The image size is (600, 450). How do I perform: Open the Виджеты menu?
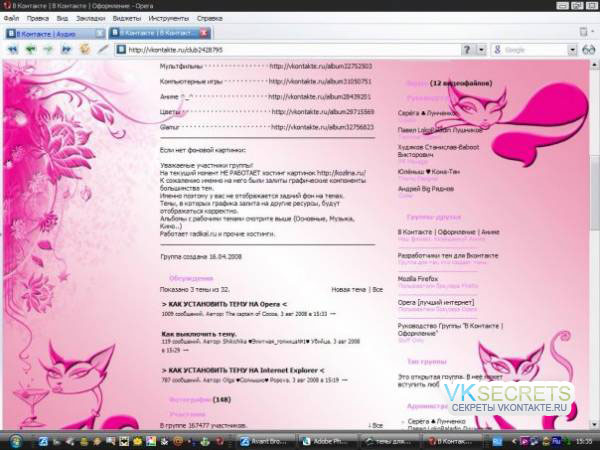pyautogui.click(x=127, y=18)
